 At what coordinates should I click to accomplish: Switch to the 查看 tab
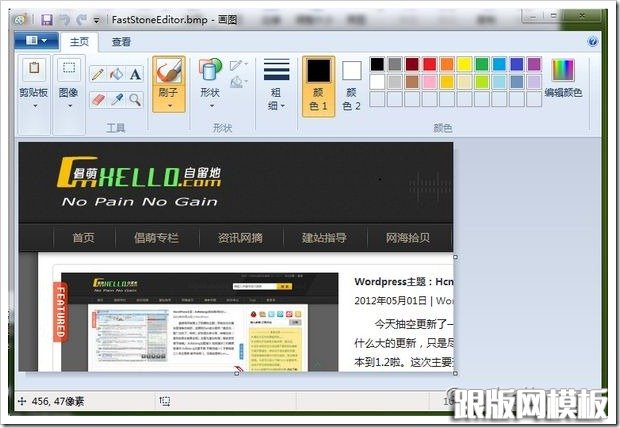(121, 42)
